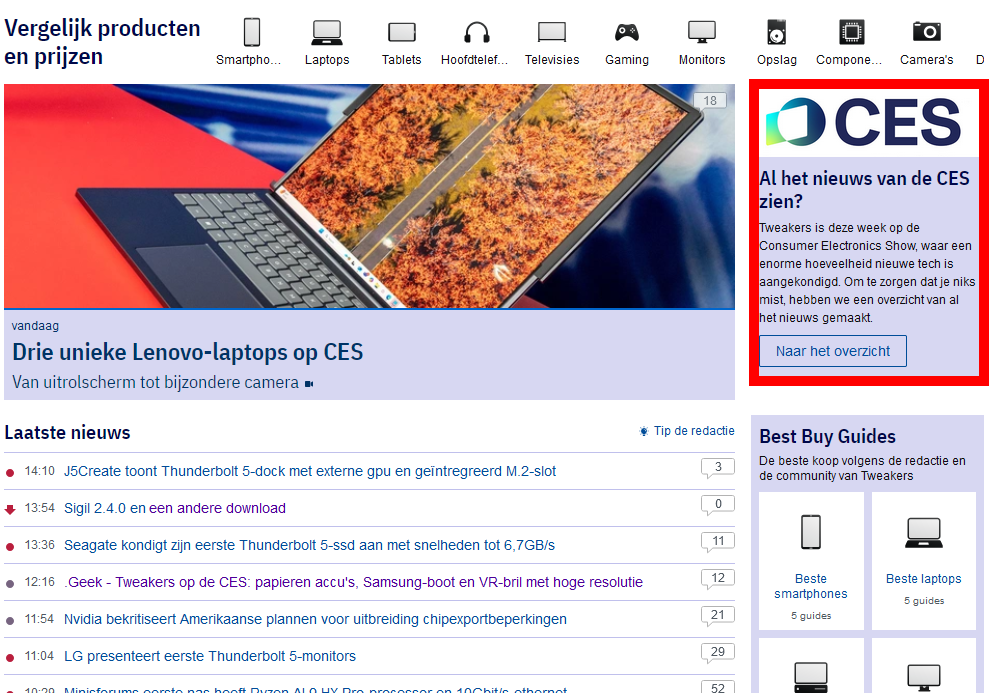
Task: Click the Best Buy Guides heading
Action: [827, 436]
